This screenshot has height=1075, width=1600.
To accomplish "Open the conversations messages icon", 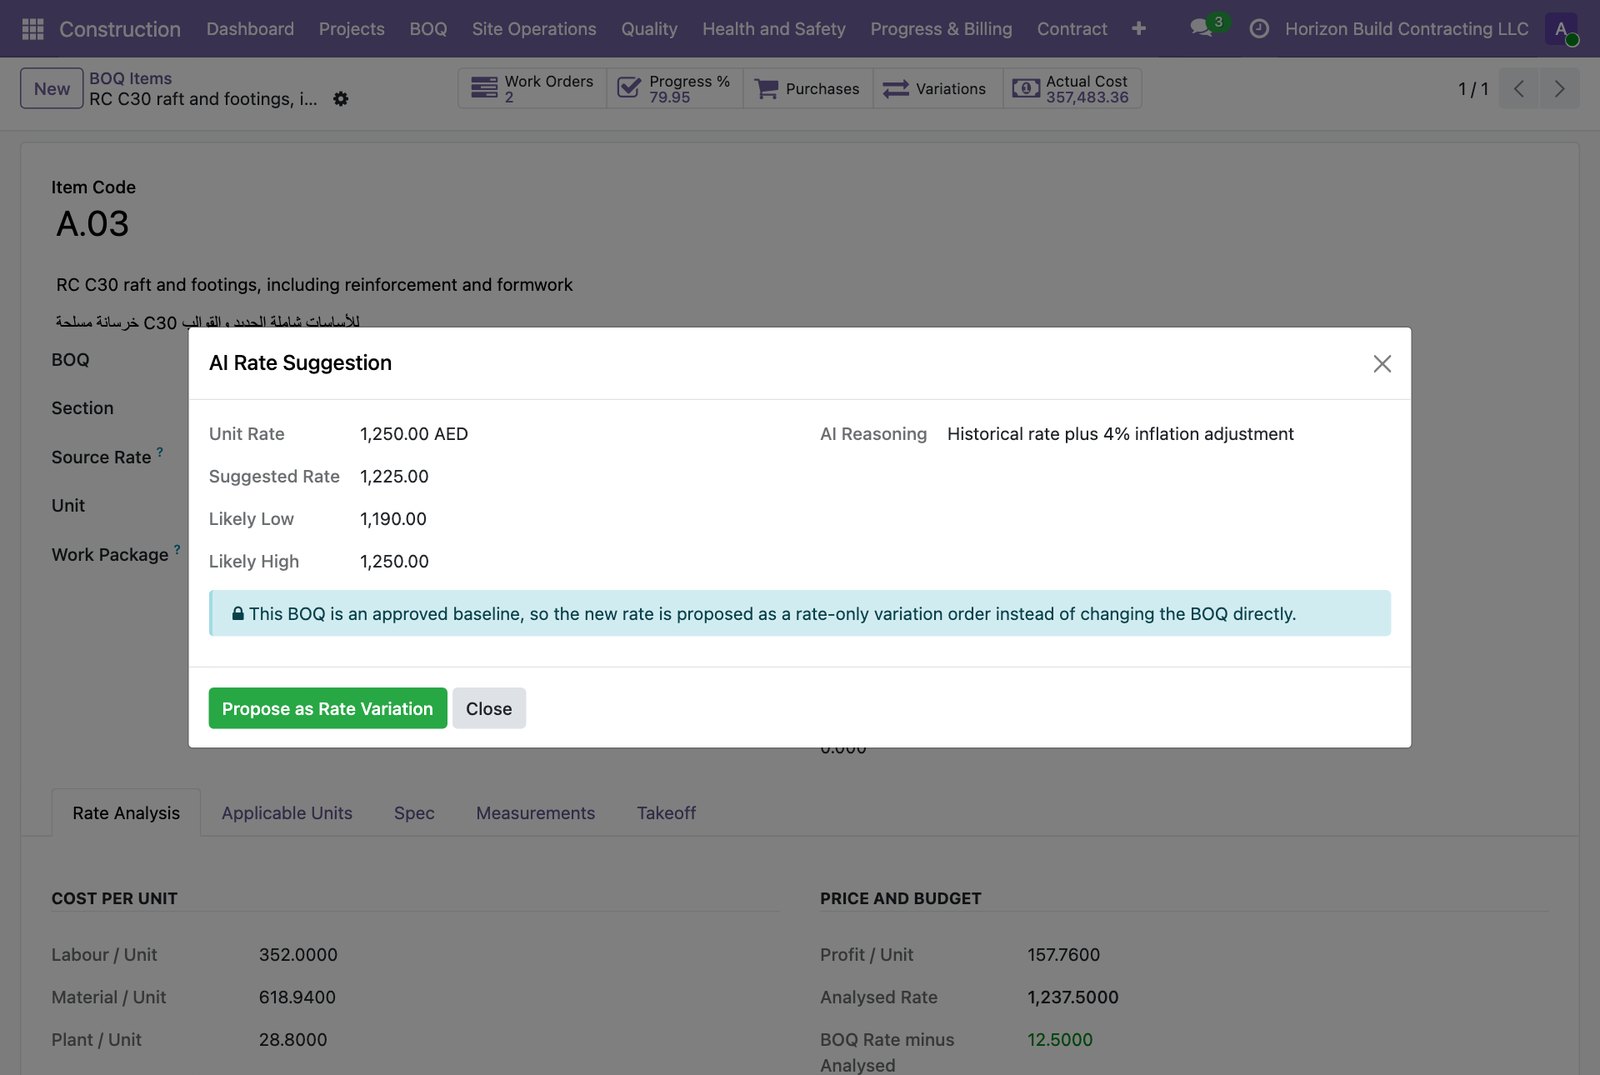I will (x=1202, y=28).
